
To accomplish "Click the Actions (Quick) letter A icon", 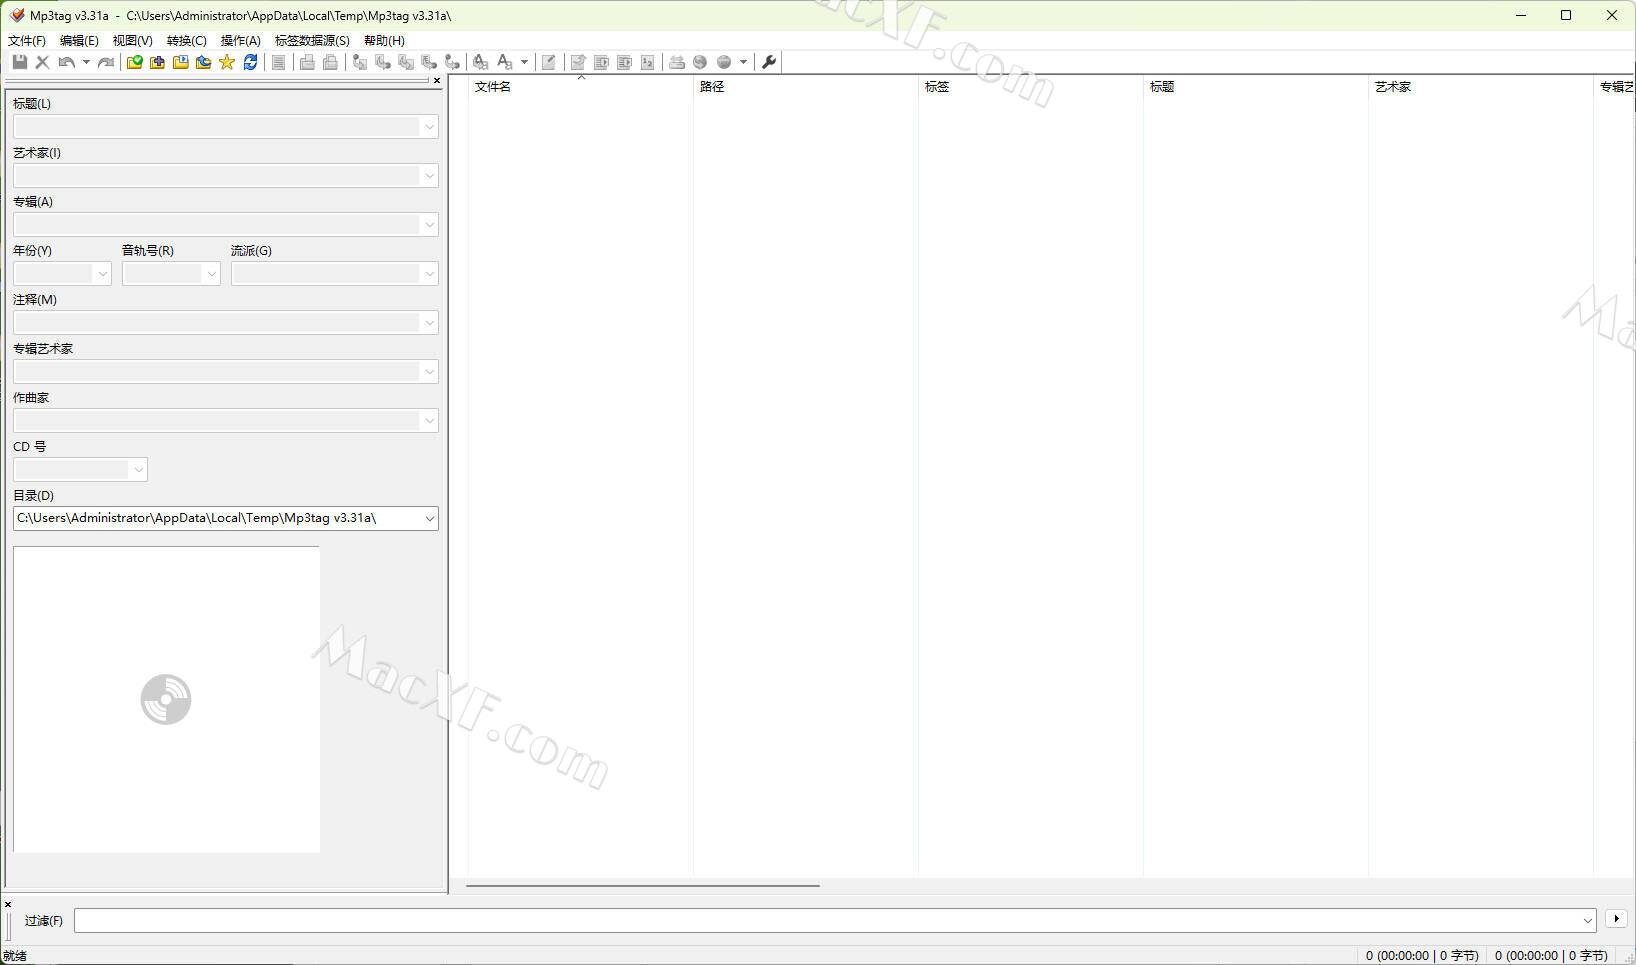I will pyautogui.click(x=505, y=62).
